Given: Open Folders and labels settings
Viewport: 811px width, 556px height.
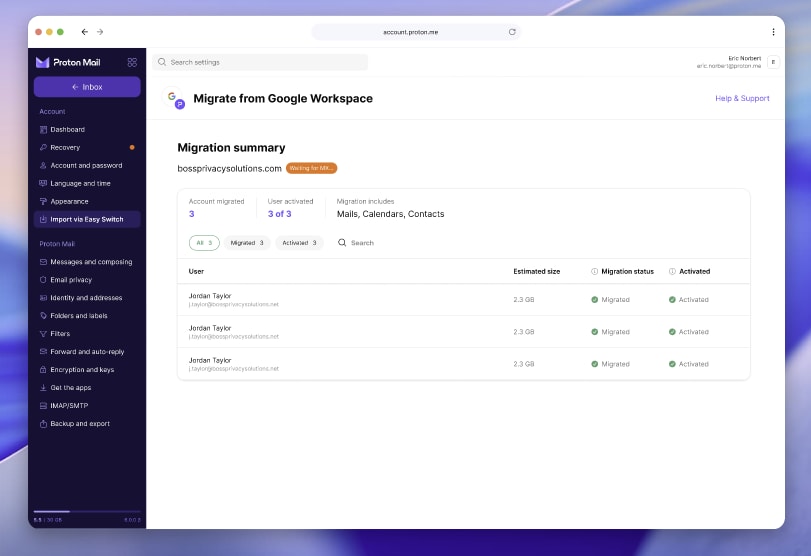Looking at the screenshot, I should (87, 315).
